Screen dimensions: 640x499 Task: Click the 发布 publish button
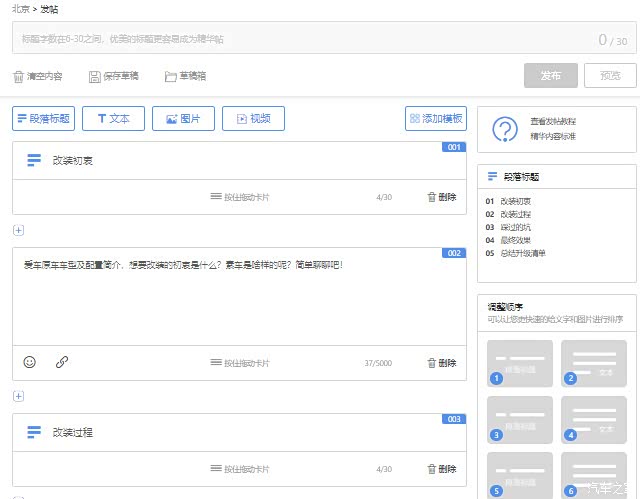coord(550,76)
